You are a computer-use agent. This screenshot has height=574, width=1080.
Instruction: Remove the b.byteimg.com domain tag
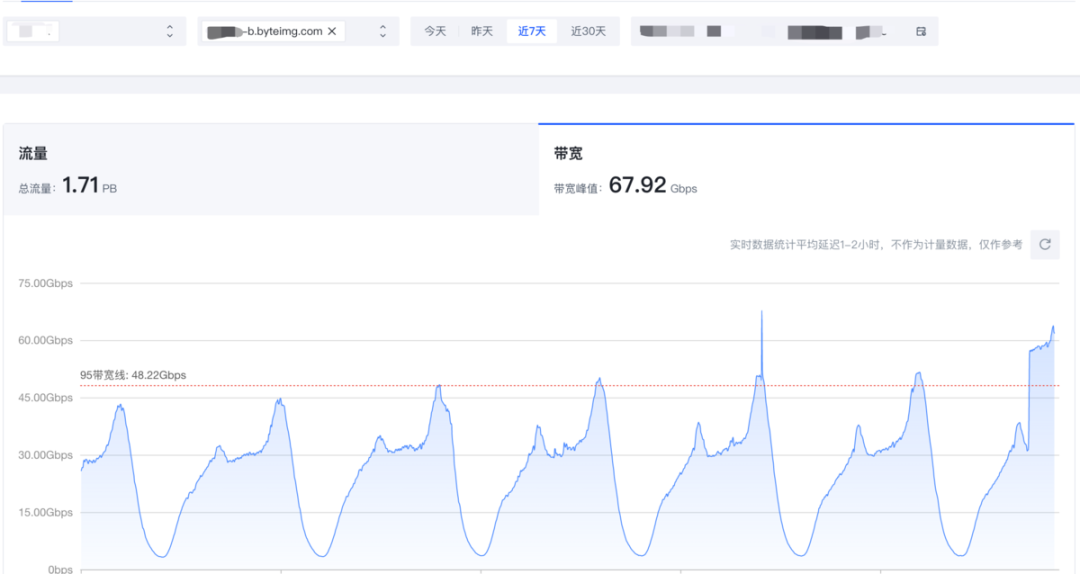[332, 31]
